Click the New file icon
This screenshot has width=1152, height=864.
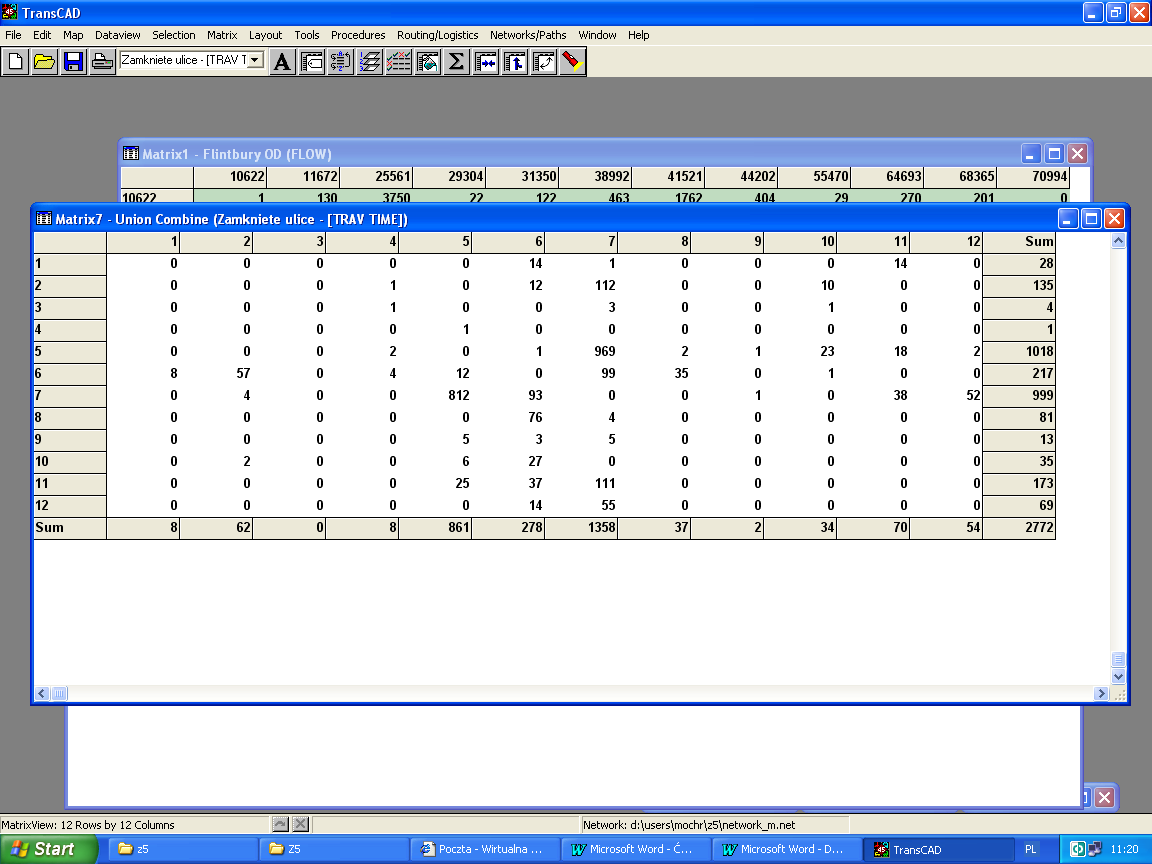click(x=16, y=62)
